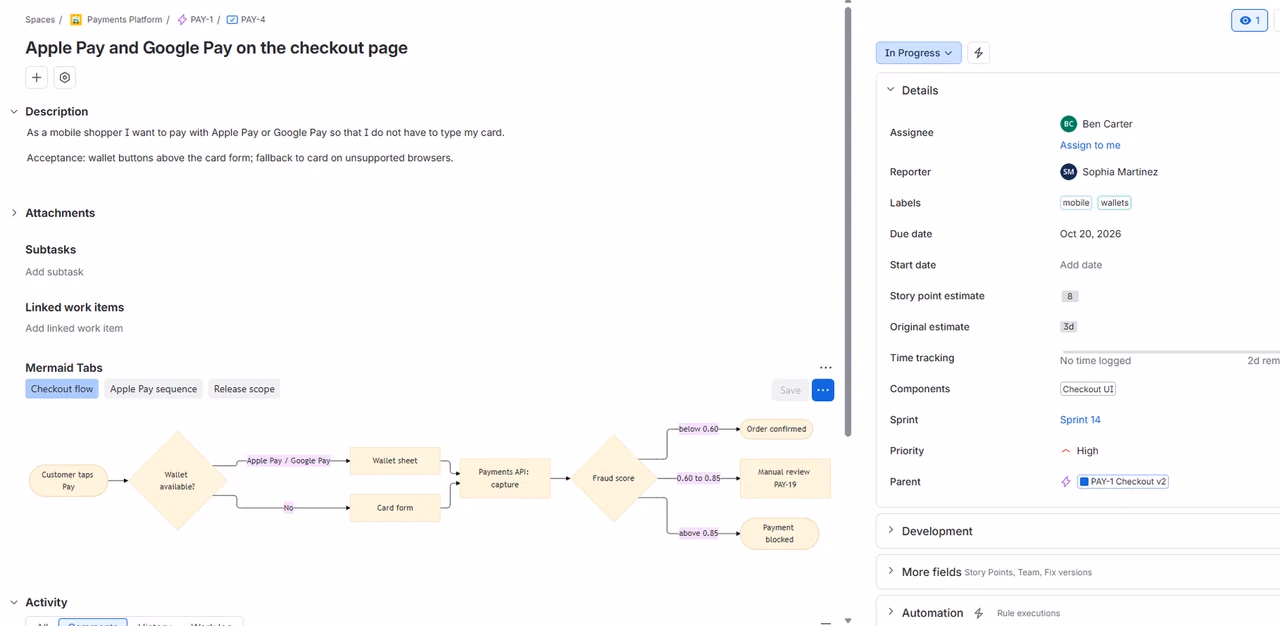Screen dimensions: 1280x626
Task: Click the Payments Platform project icon in breadcrumb
Action: tap(76, 19)
